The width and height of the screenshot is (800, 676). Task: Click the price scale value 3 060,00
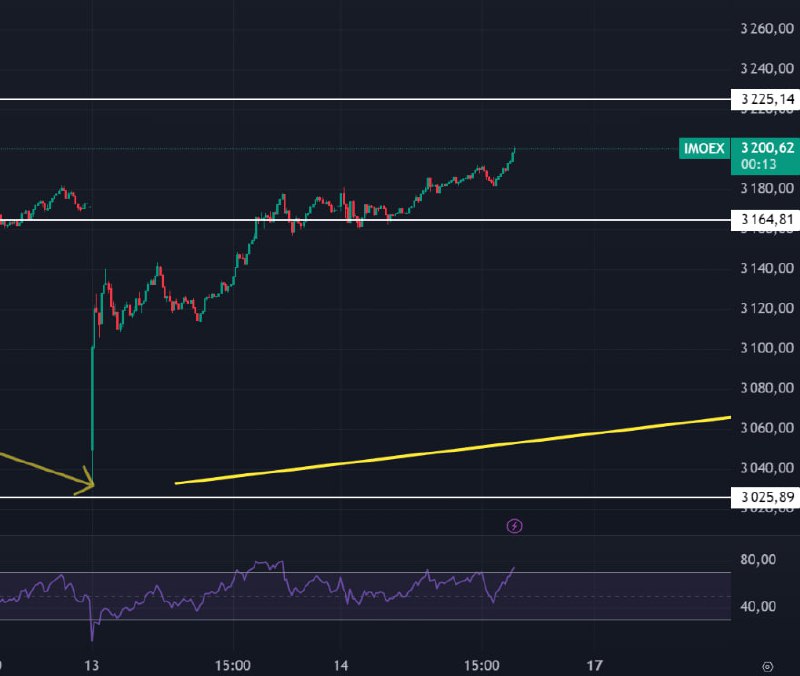pos(767,428)
